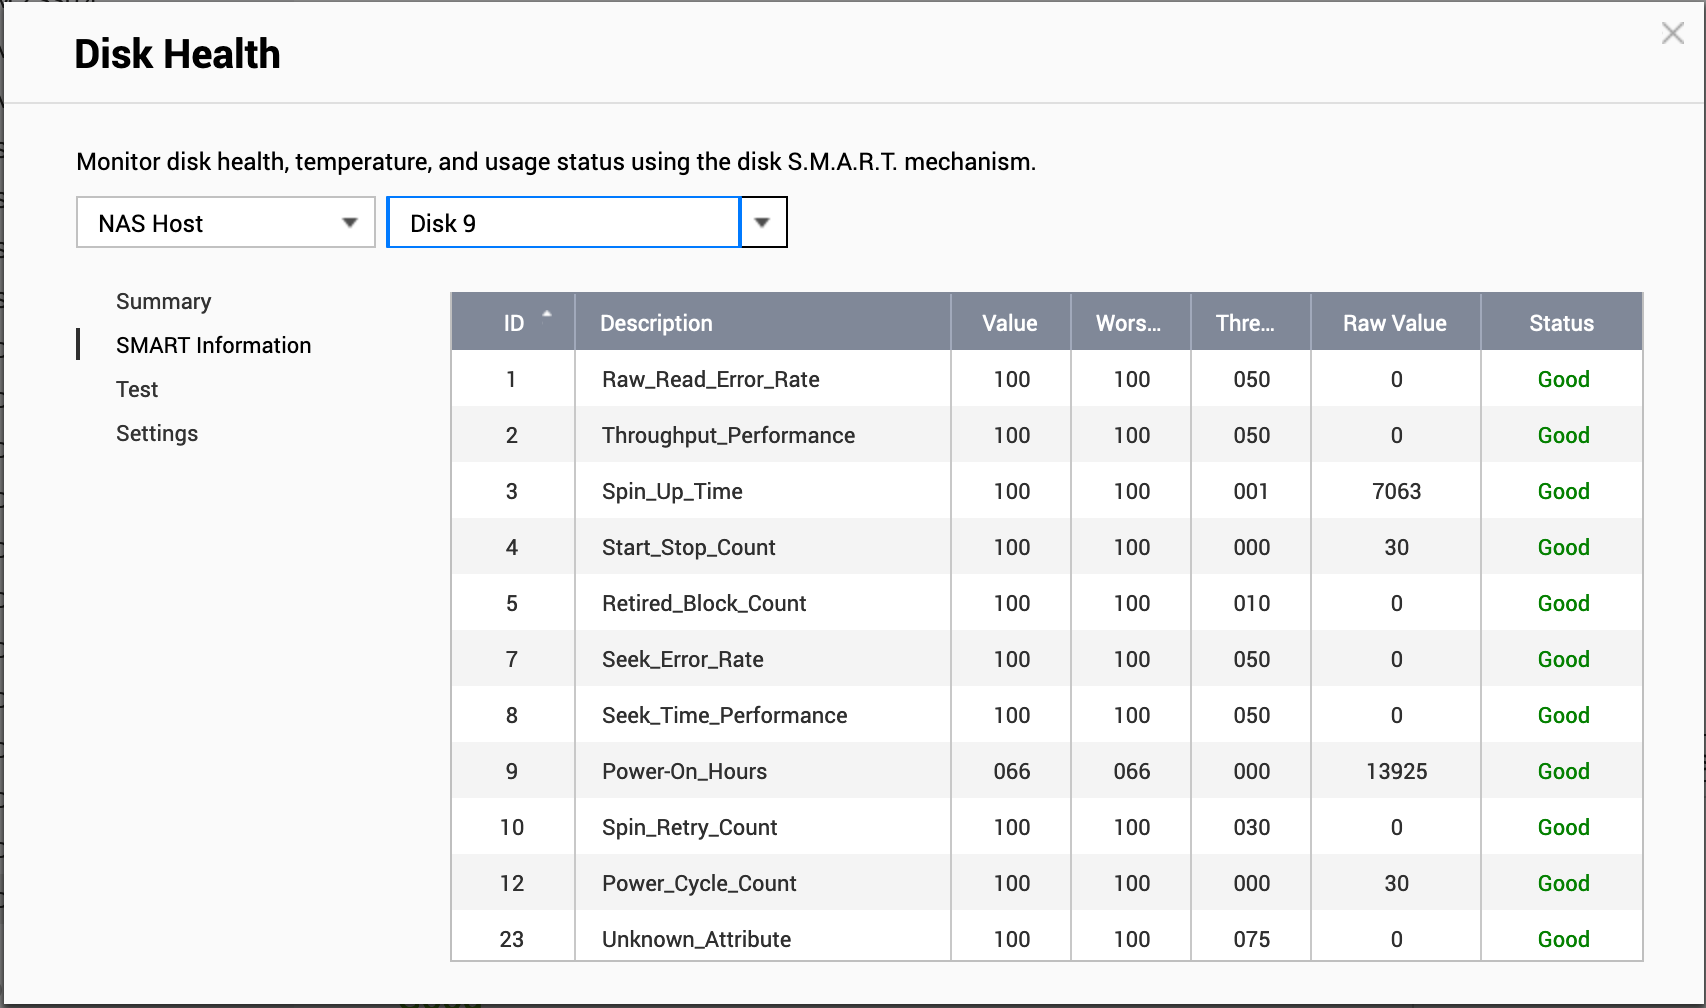Click raw value 7063 for Spin_Up_Time
Screen dimensions: 1706x1008
click(1396, 491)
